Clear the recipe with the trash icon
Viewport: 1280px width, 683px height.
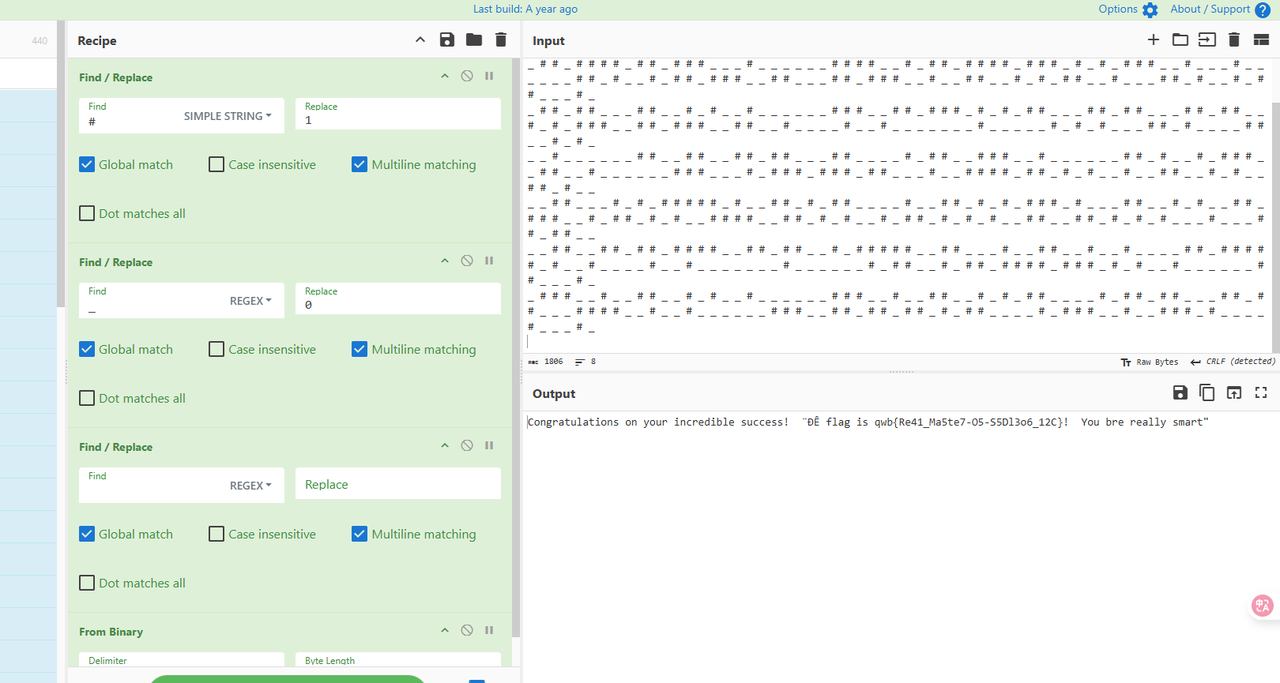click(501, 40)
